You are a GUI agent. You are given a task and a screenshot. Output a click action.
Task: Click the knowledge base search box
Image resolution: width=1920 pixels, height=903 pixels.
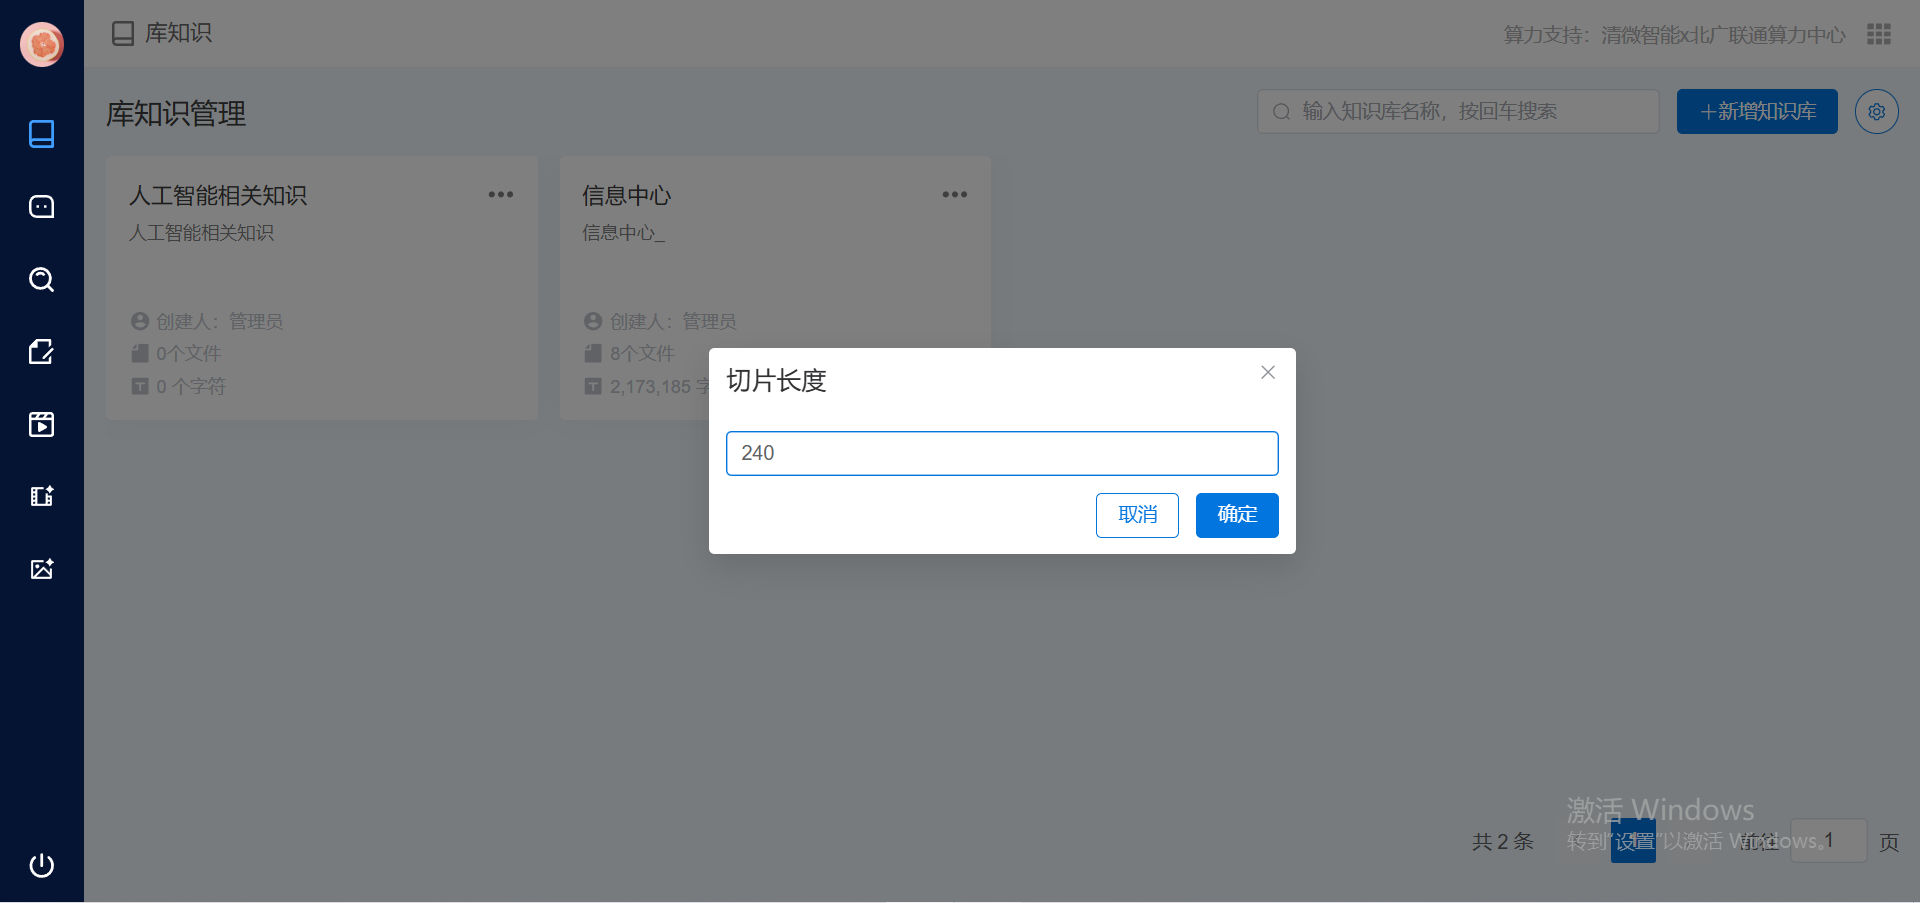tap(1457, 111)
